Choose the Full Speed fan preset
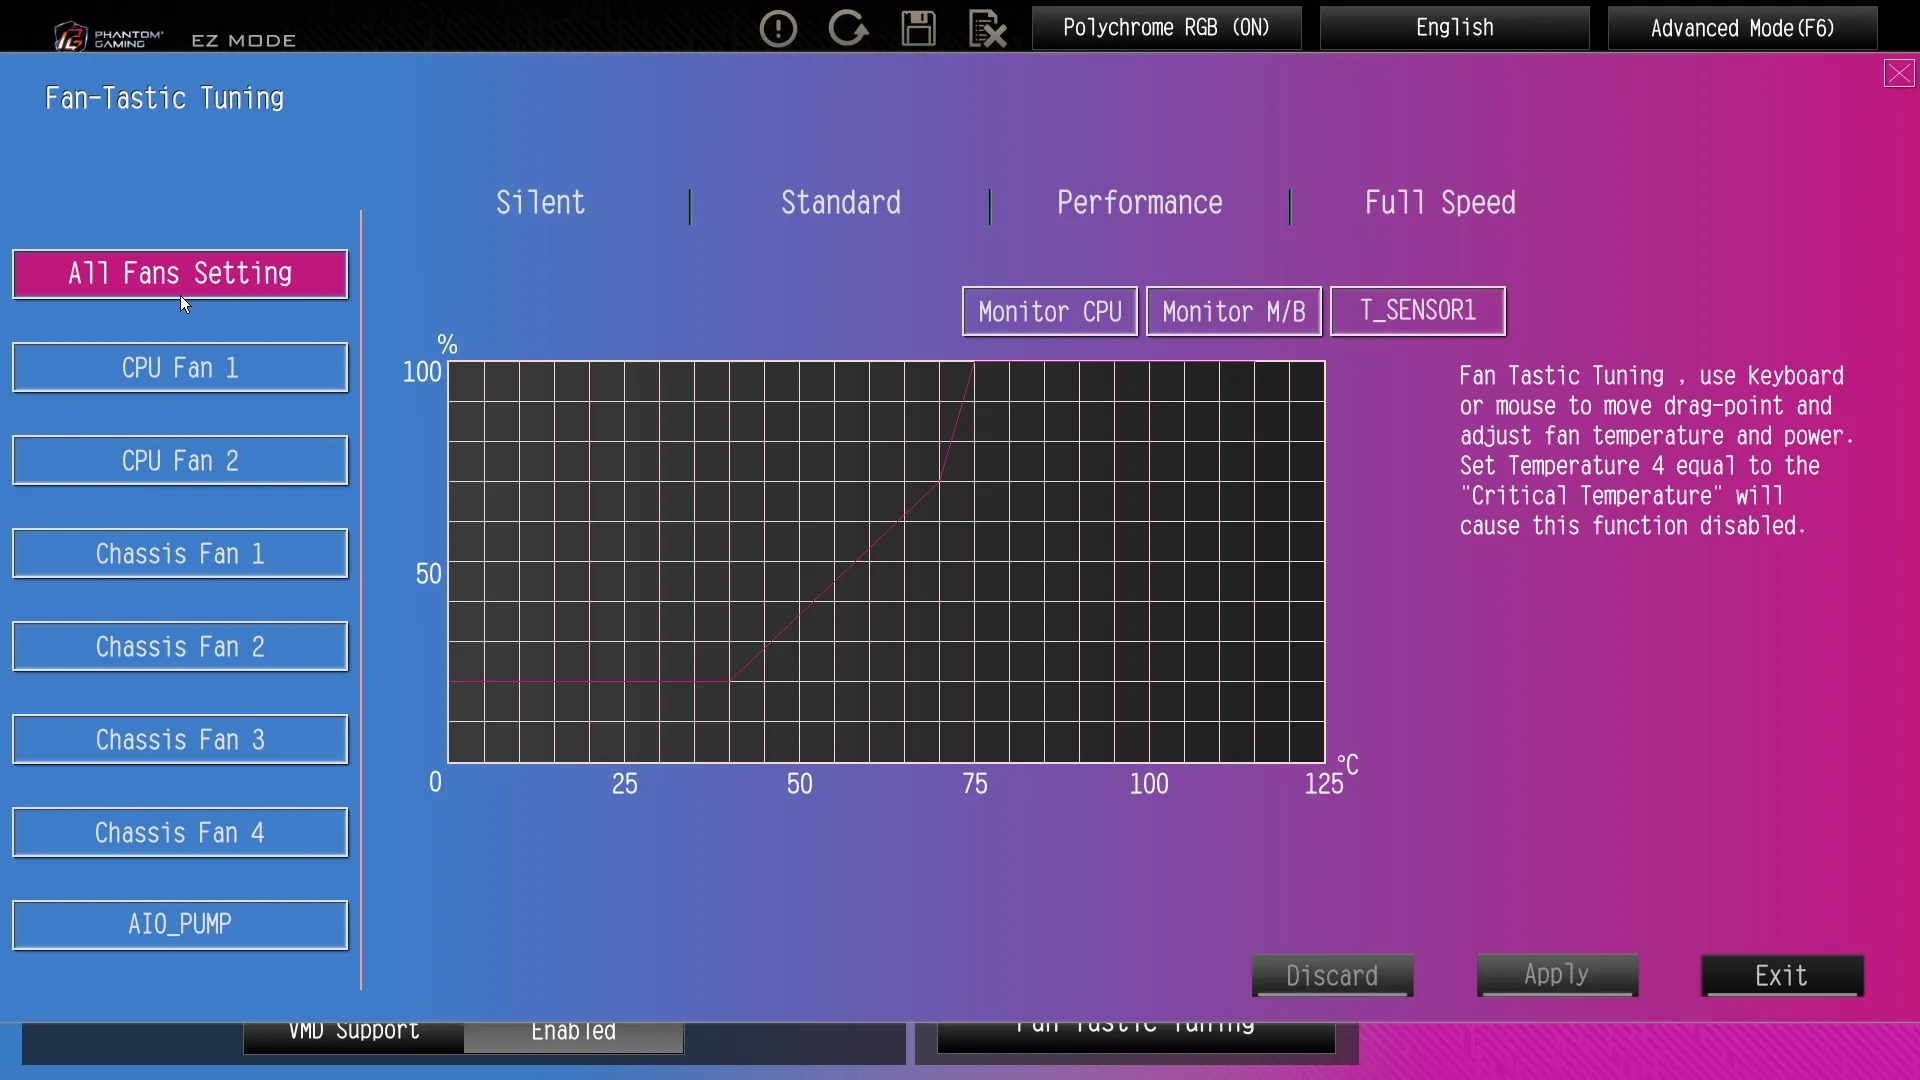Image resolution: width=1920 pixels, height=1080 pixels. [x=1439, y=203]
